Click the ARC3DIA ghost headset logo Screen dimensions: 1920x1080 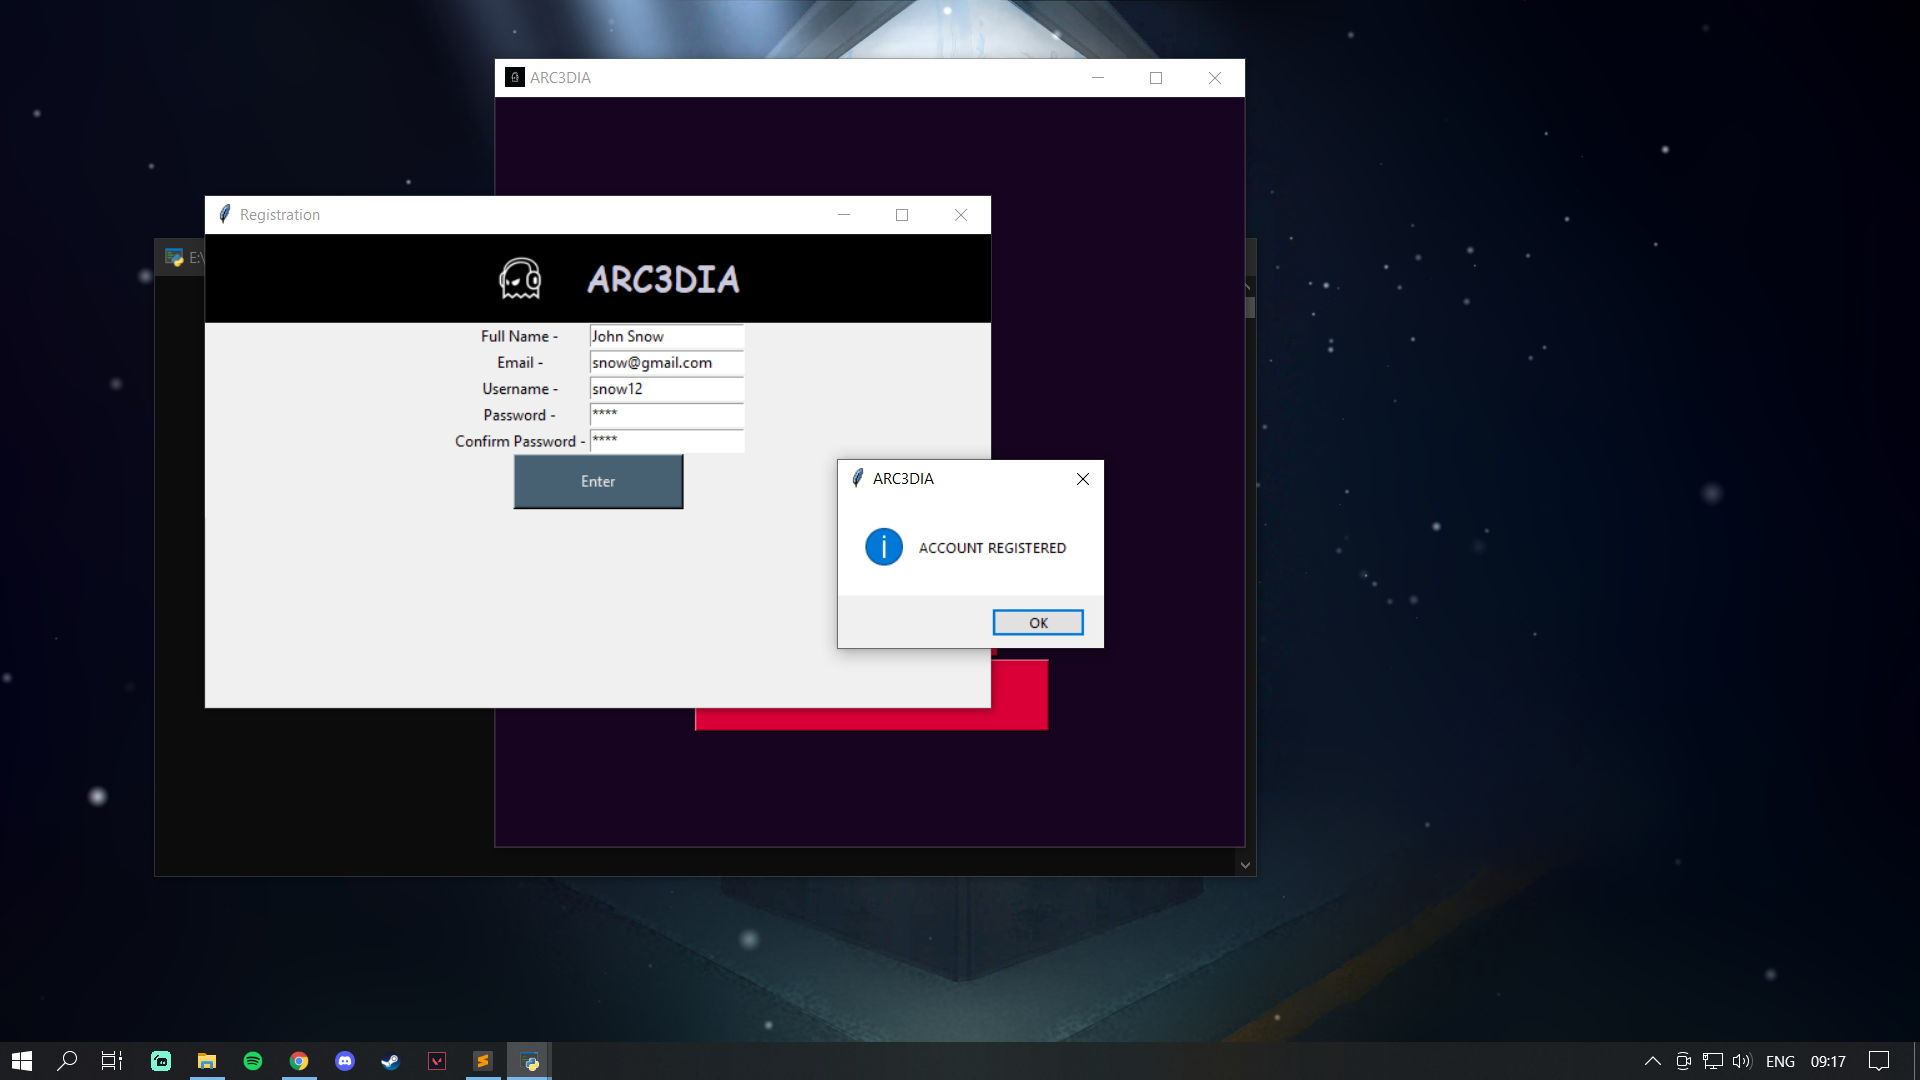(x=520, y=279)
